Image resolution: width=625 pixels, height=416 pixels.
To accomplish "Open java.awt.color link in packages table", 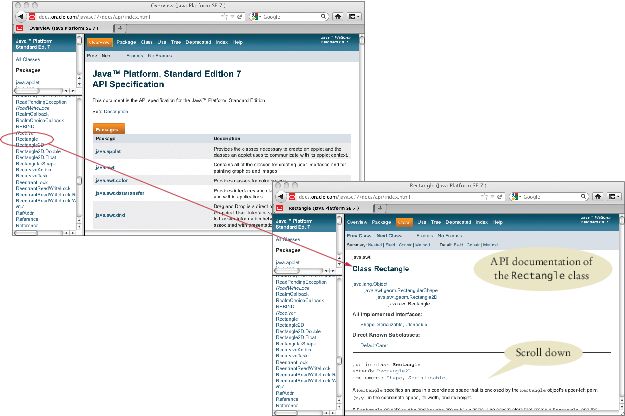I will (111, 181).
